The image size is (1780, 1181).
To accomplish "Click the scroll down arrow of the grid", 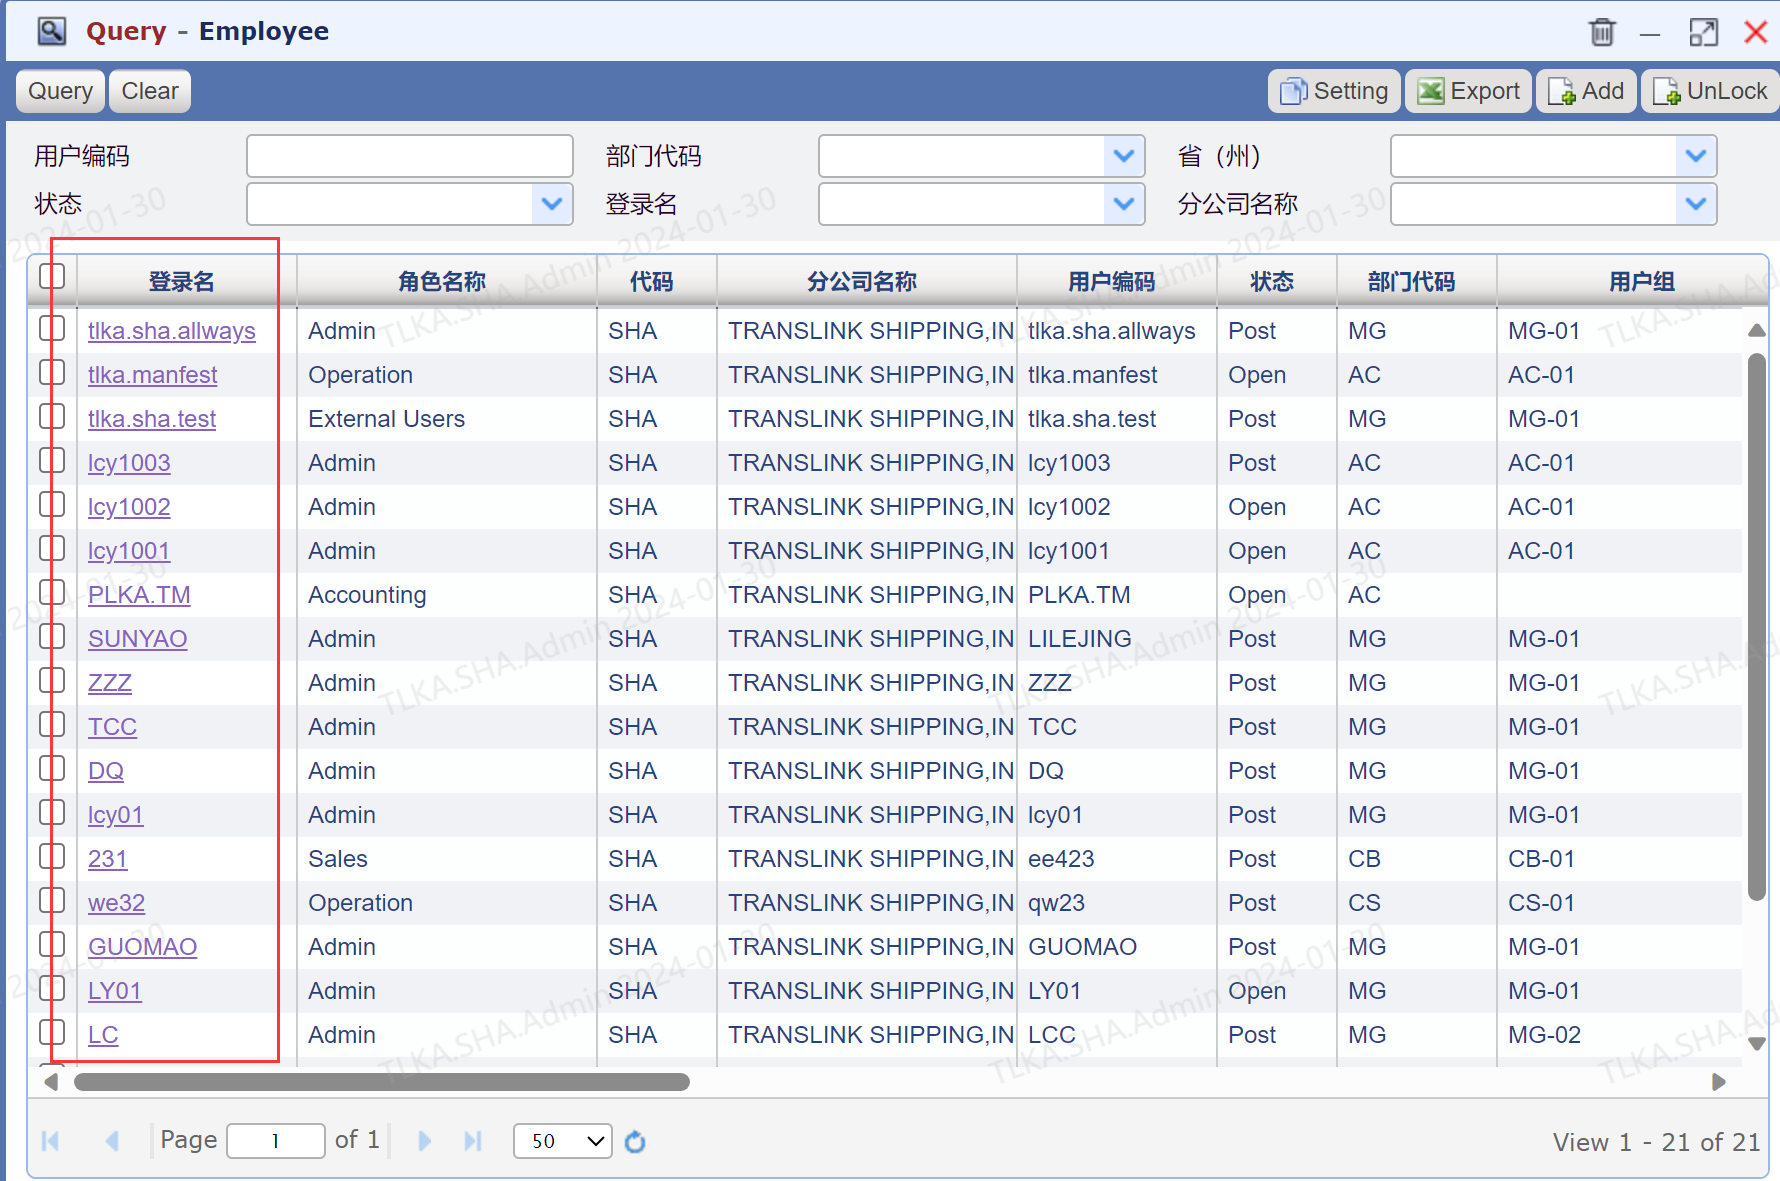I will tap(1756, 1043).
